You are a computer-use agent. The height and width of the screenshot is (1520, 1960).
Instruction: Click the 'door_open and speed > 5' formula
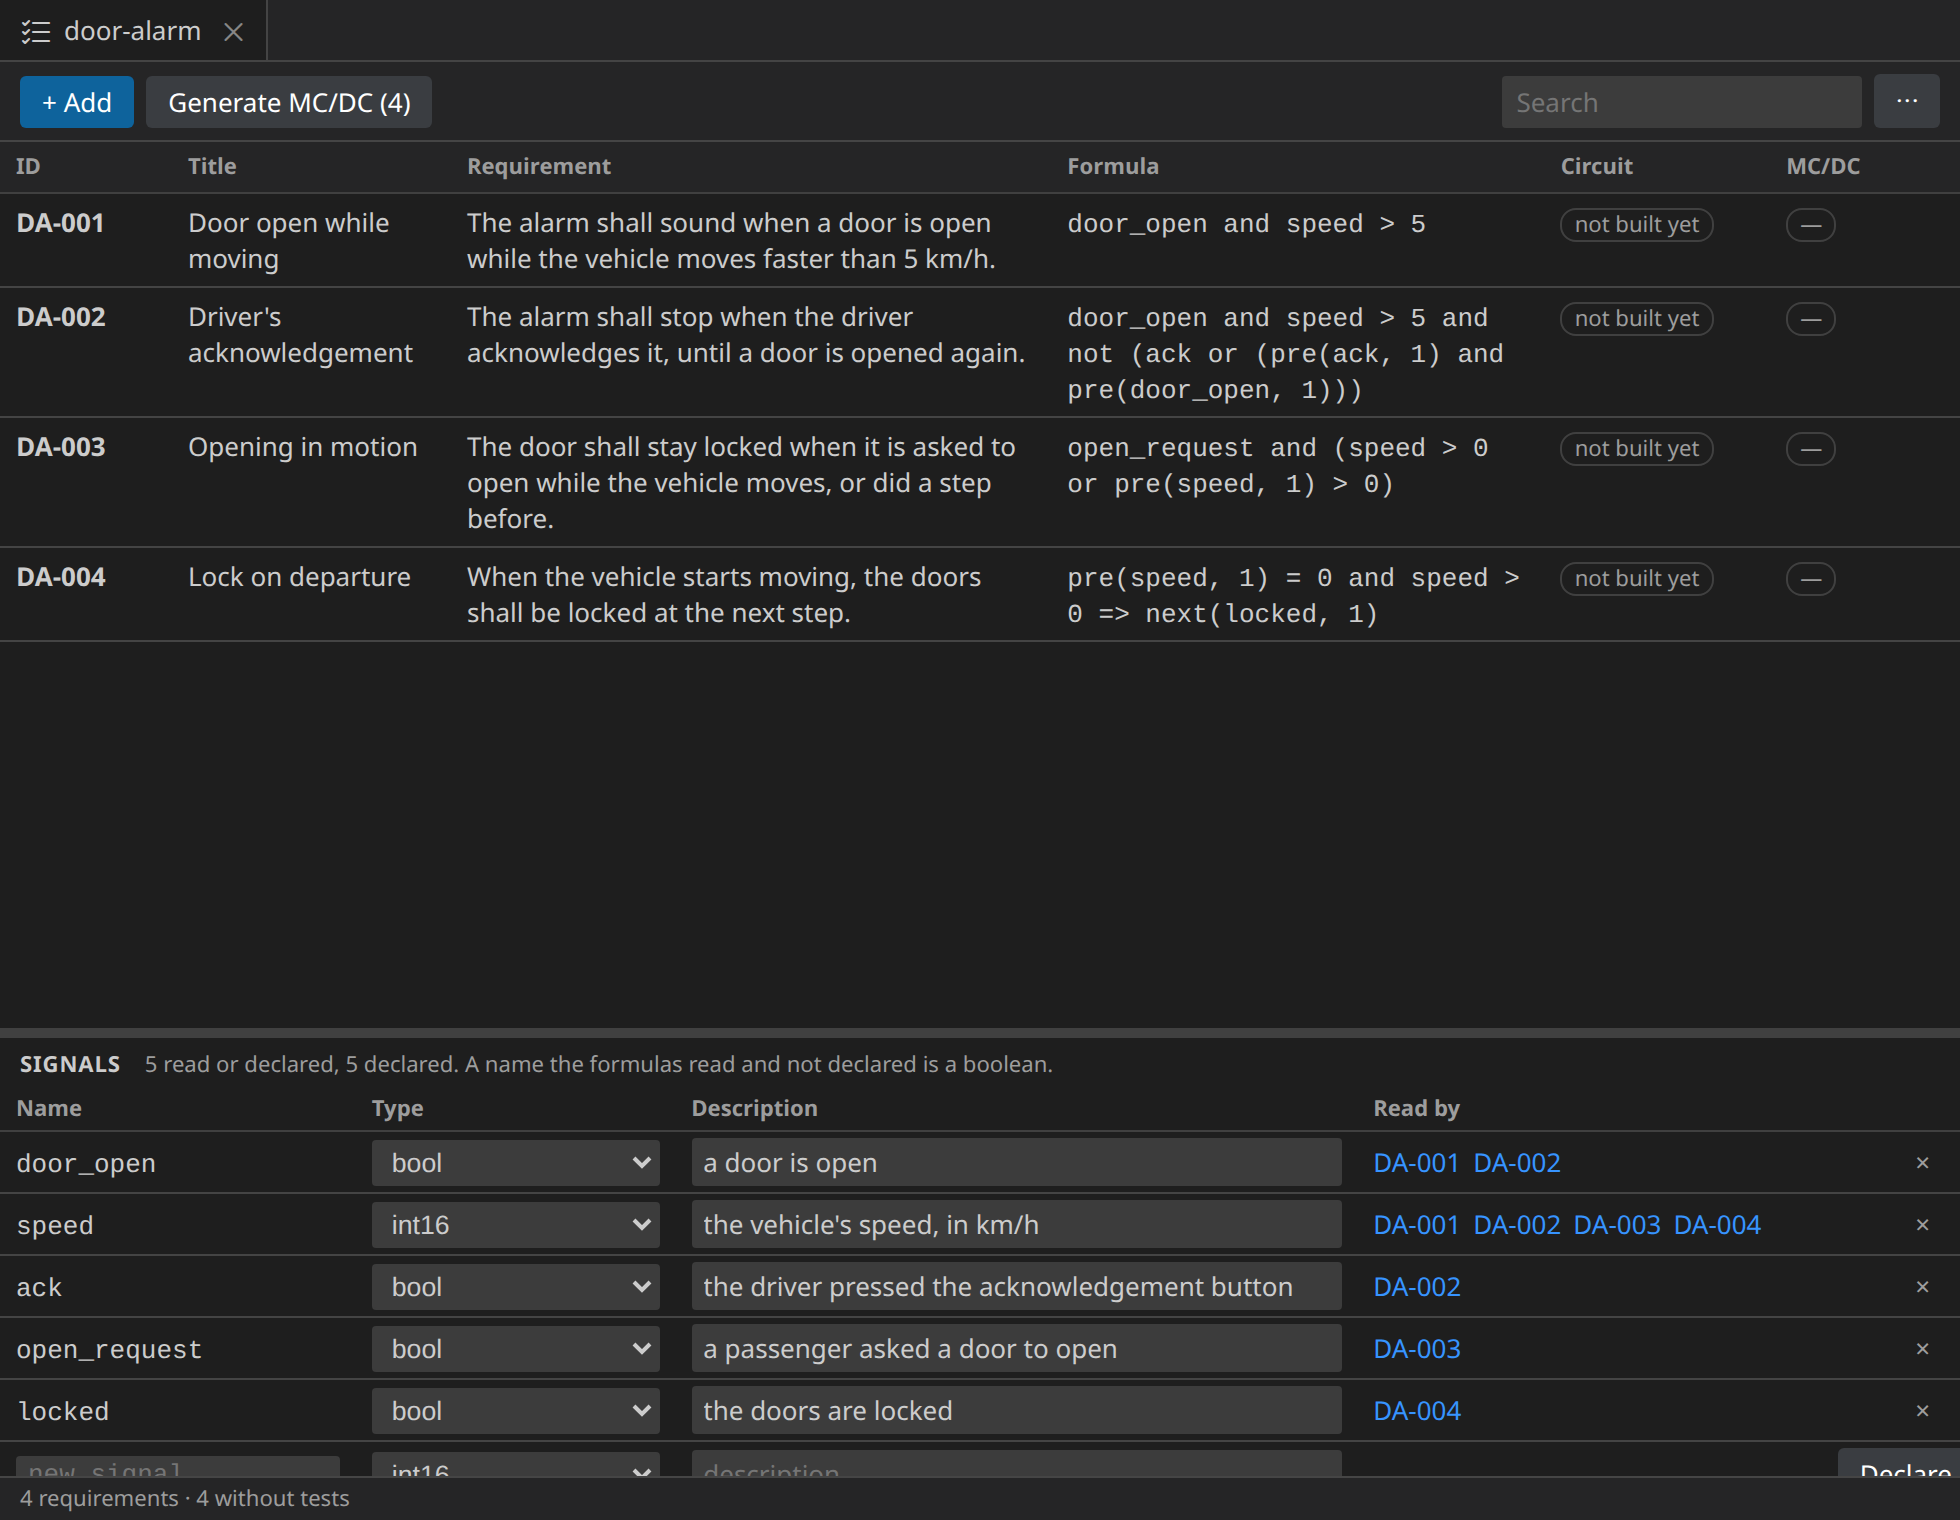(x=1246, y=224)
